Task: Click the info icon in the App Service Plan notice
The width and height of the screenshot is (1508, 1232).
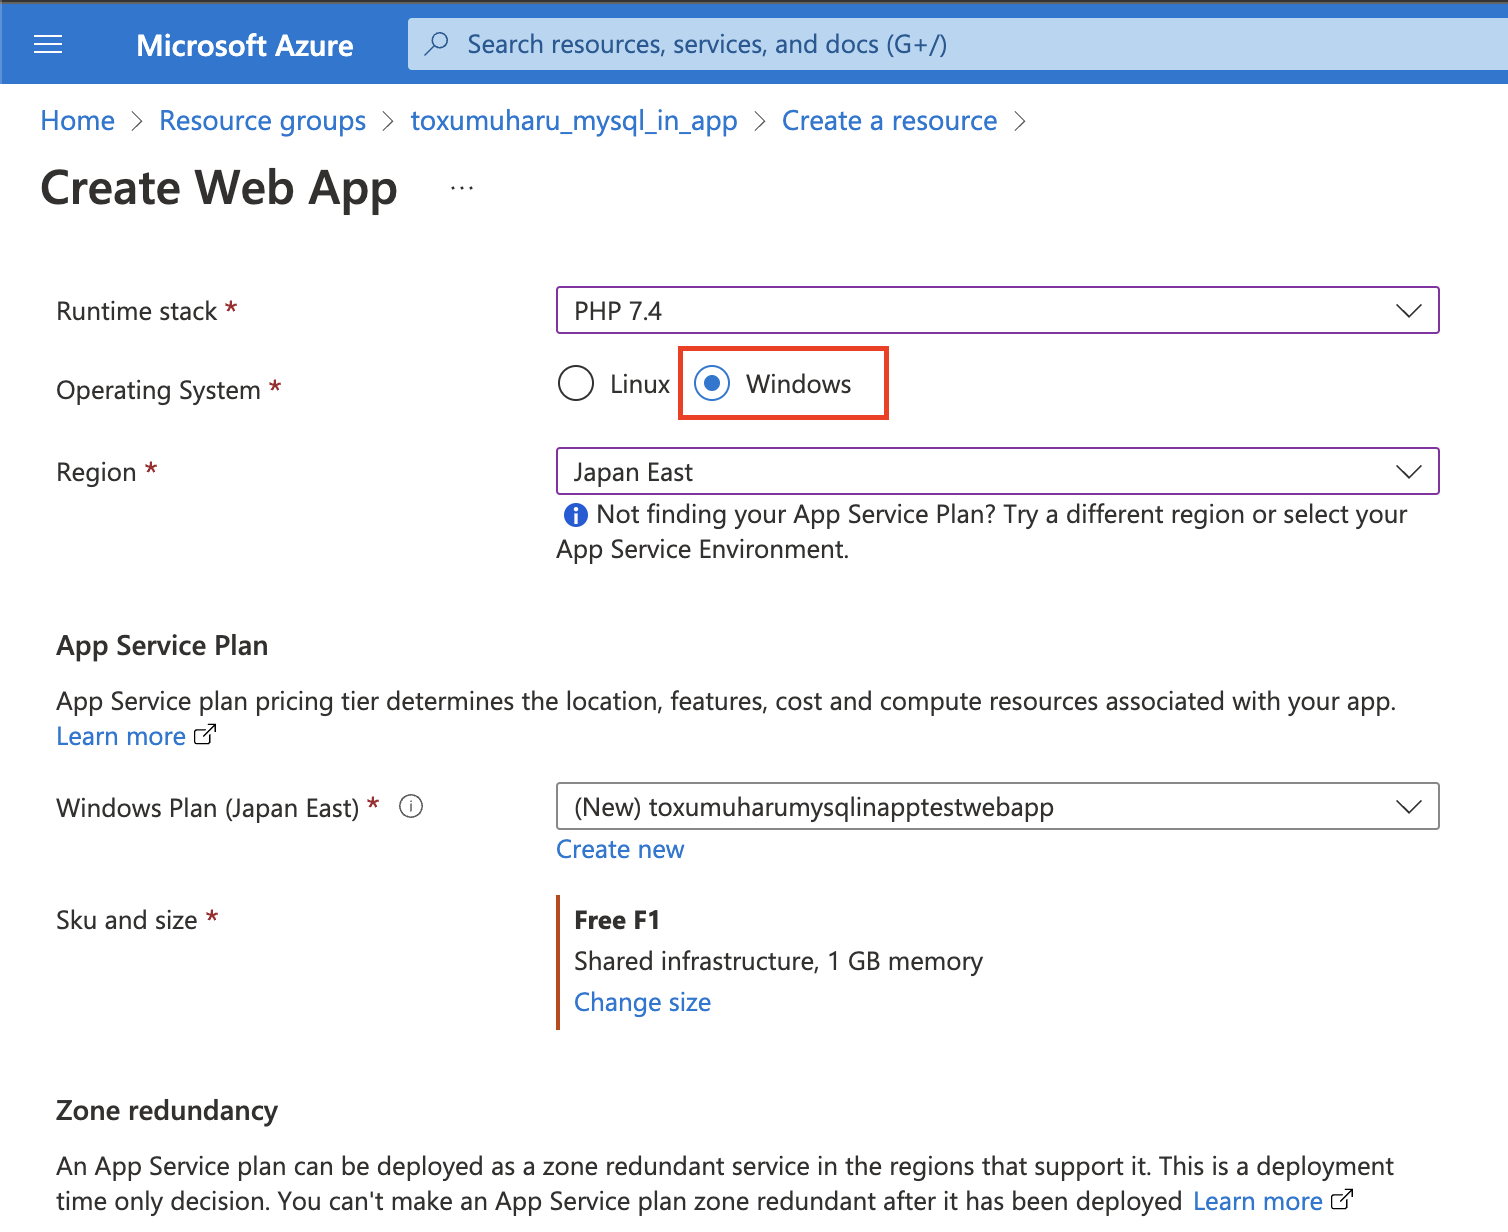Action: coord(574,514)
